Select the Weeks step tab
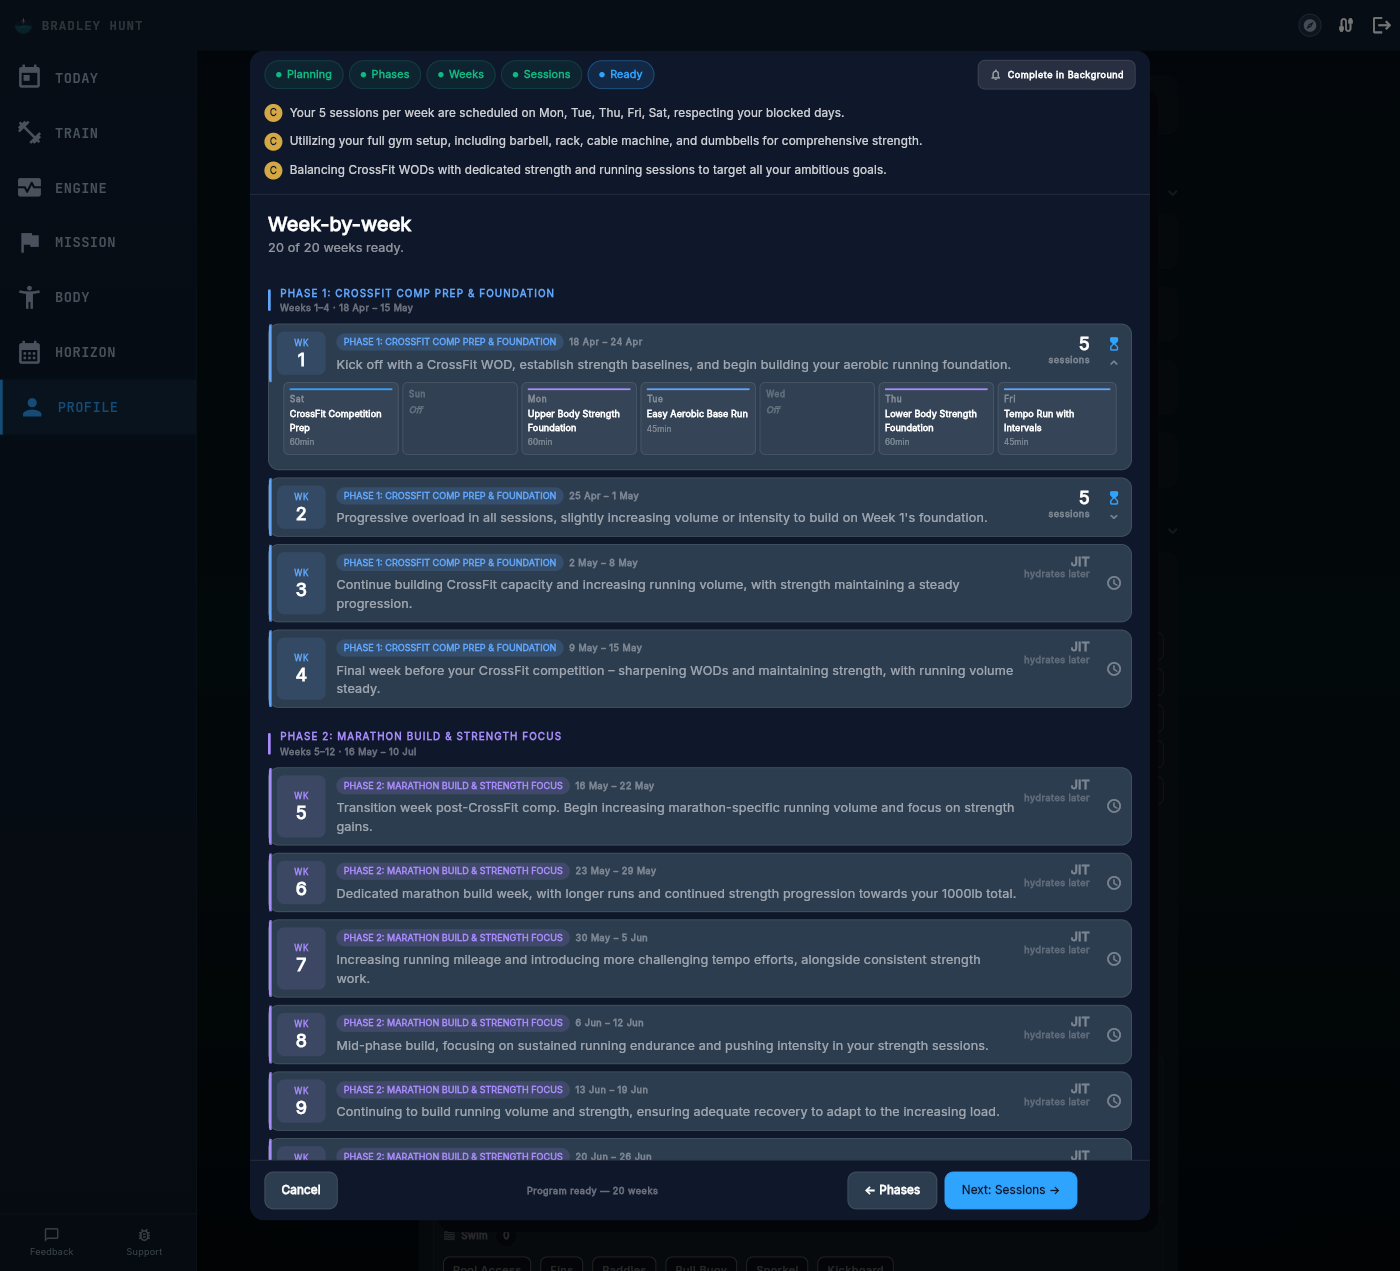 (460, 75)
